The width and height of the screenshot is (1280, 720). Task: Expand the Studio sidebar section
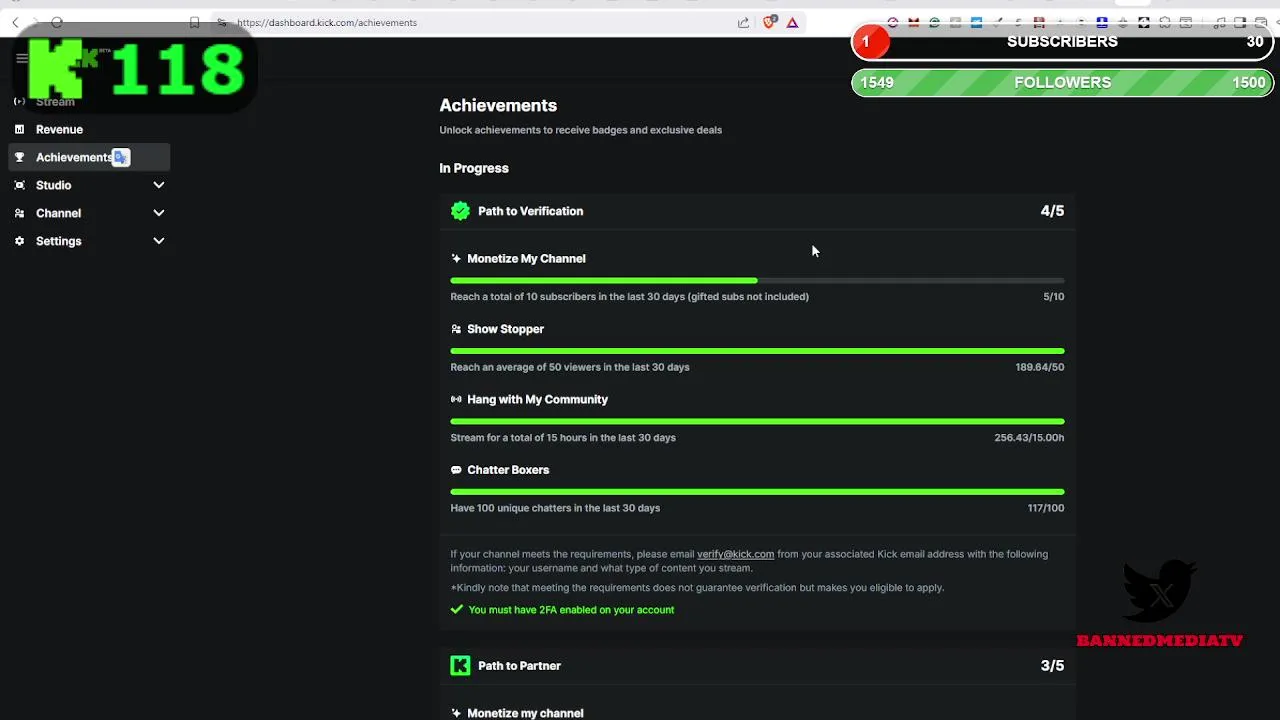158,185
